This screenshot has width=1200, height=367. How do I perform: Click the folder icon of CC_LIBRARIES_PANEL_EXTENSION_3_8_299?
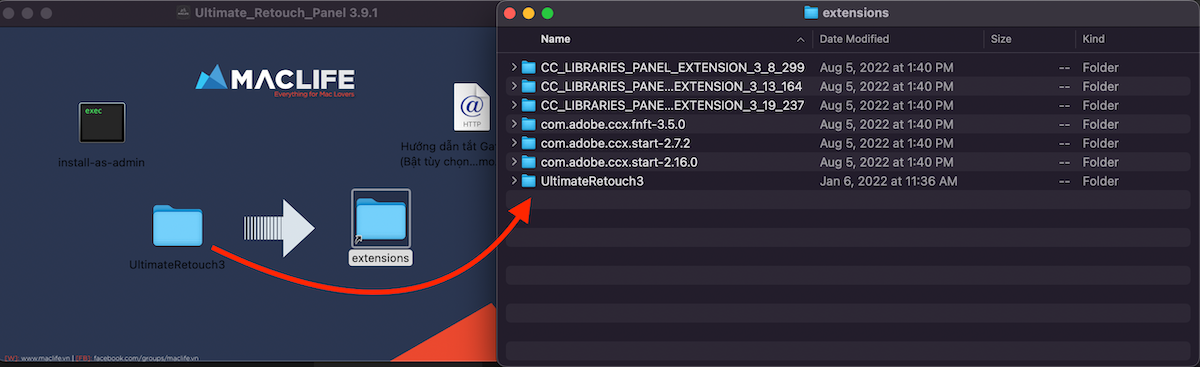pyautogui.click(x=529, y=67)
